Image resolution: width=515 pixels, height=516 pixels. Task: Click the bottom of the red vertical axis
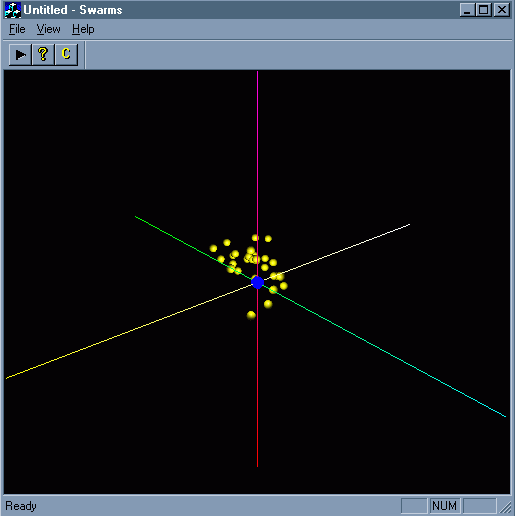(x=257, y=464)
